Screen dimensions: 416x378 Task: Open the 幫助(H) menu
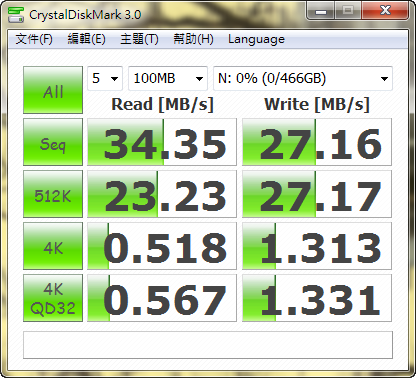point(193,39)
